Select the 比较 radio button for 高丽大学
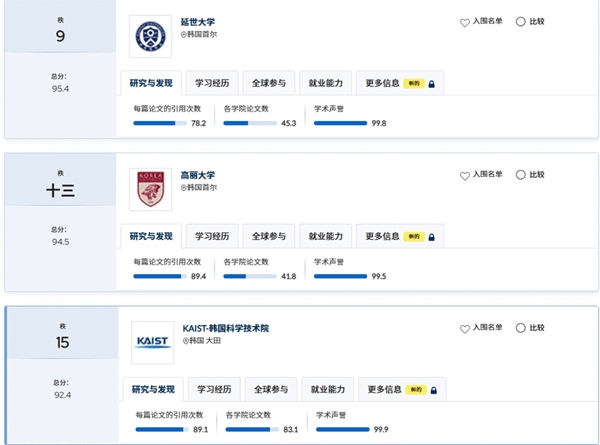The image size is (600, 445). tap(520, 175)
